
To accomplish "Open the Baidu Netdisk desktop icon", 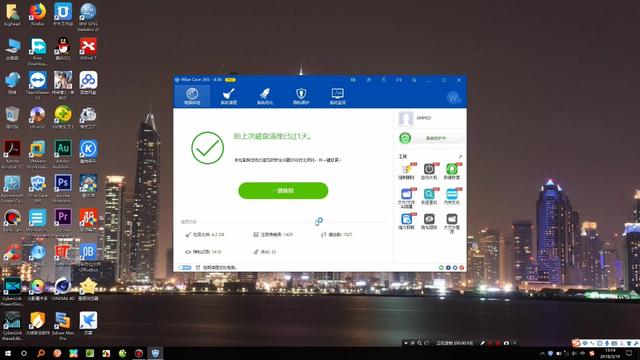I will pos(88,83).
